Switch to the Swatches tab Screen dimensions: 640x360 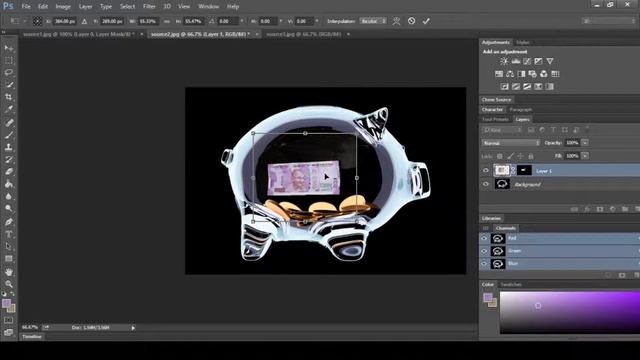(x=511, y=284)
